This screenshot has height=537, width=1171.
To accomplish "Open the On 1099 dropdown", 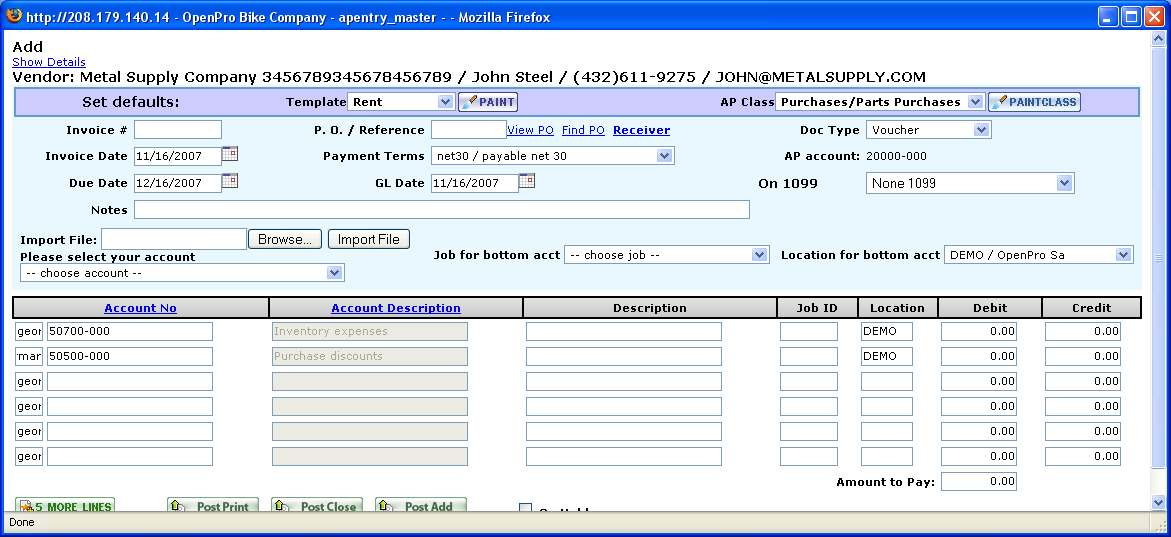I will point(1064,183).
